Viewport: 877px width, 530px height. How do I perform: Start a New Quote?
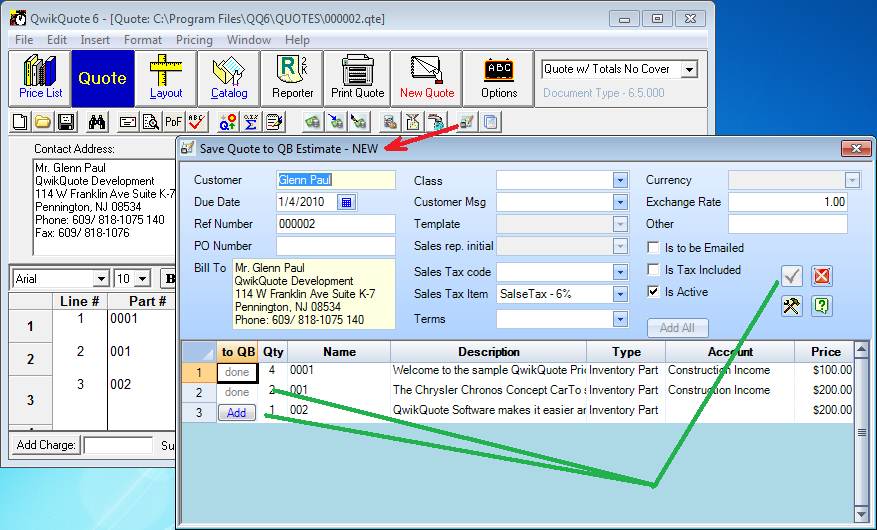(427, 78)
